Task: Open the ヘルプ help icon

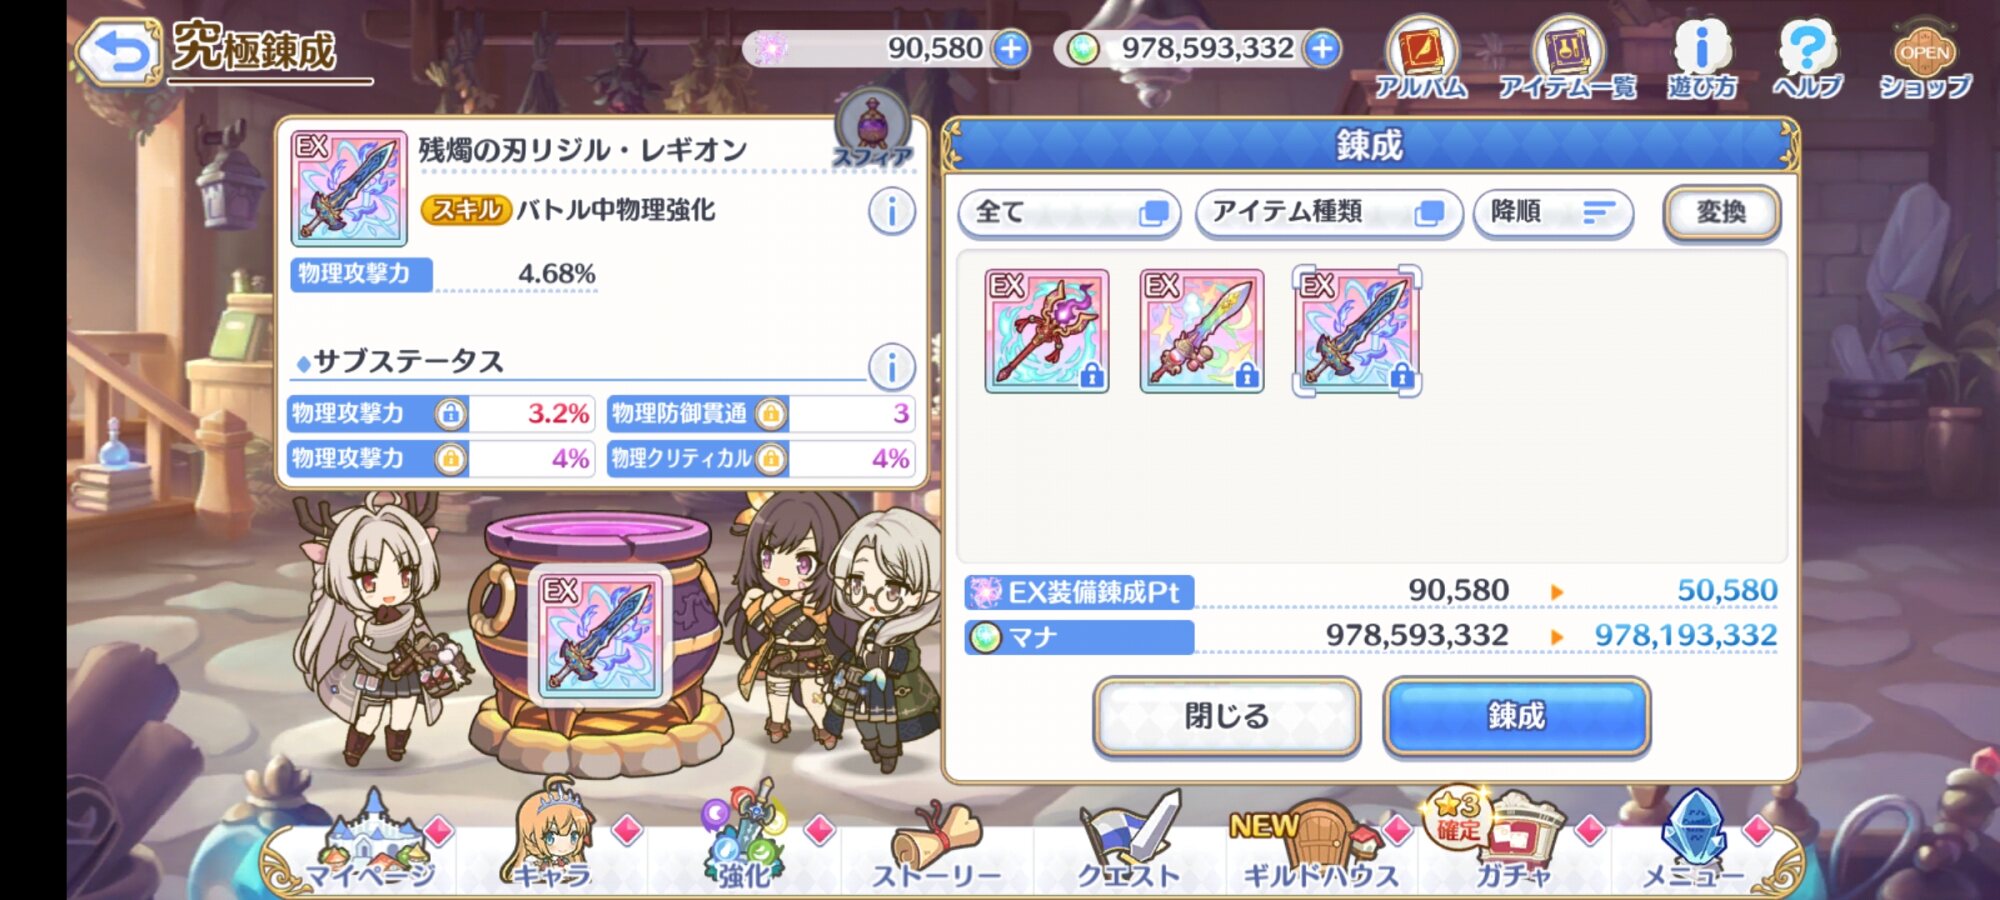Action: click(1807, 58)
